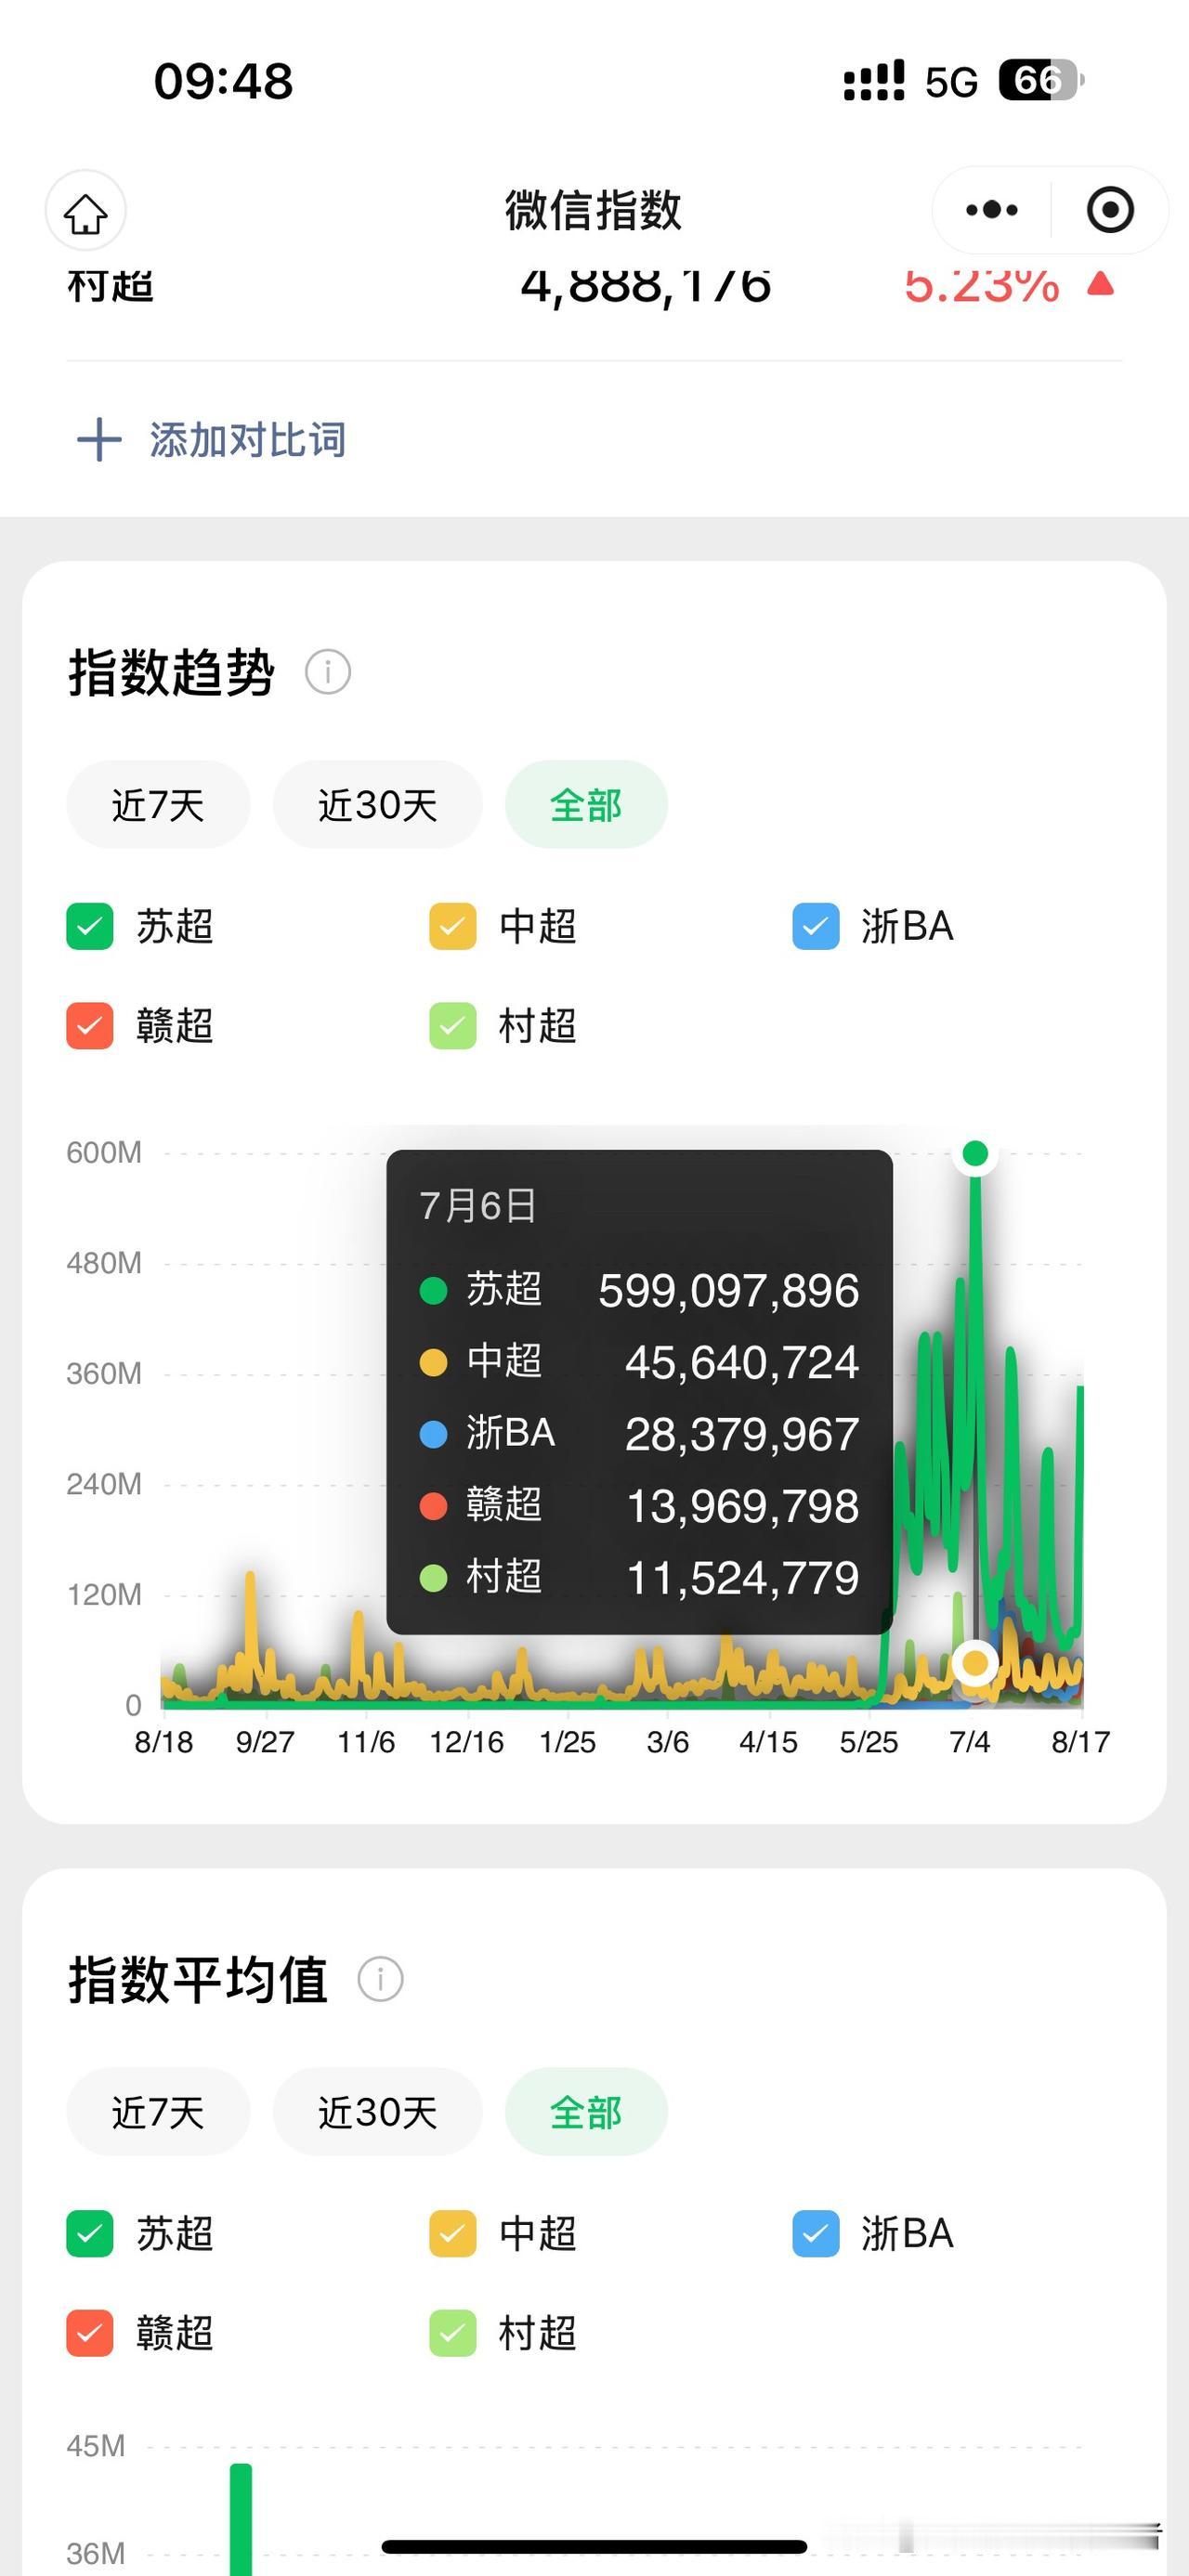Tap the plus icon for adding comparison word
This screenshot has height=2576, width=1189.
click(x=99, y=440)
